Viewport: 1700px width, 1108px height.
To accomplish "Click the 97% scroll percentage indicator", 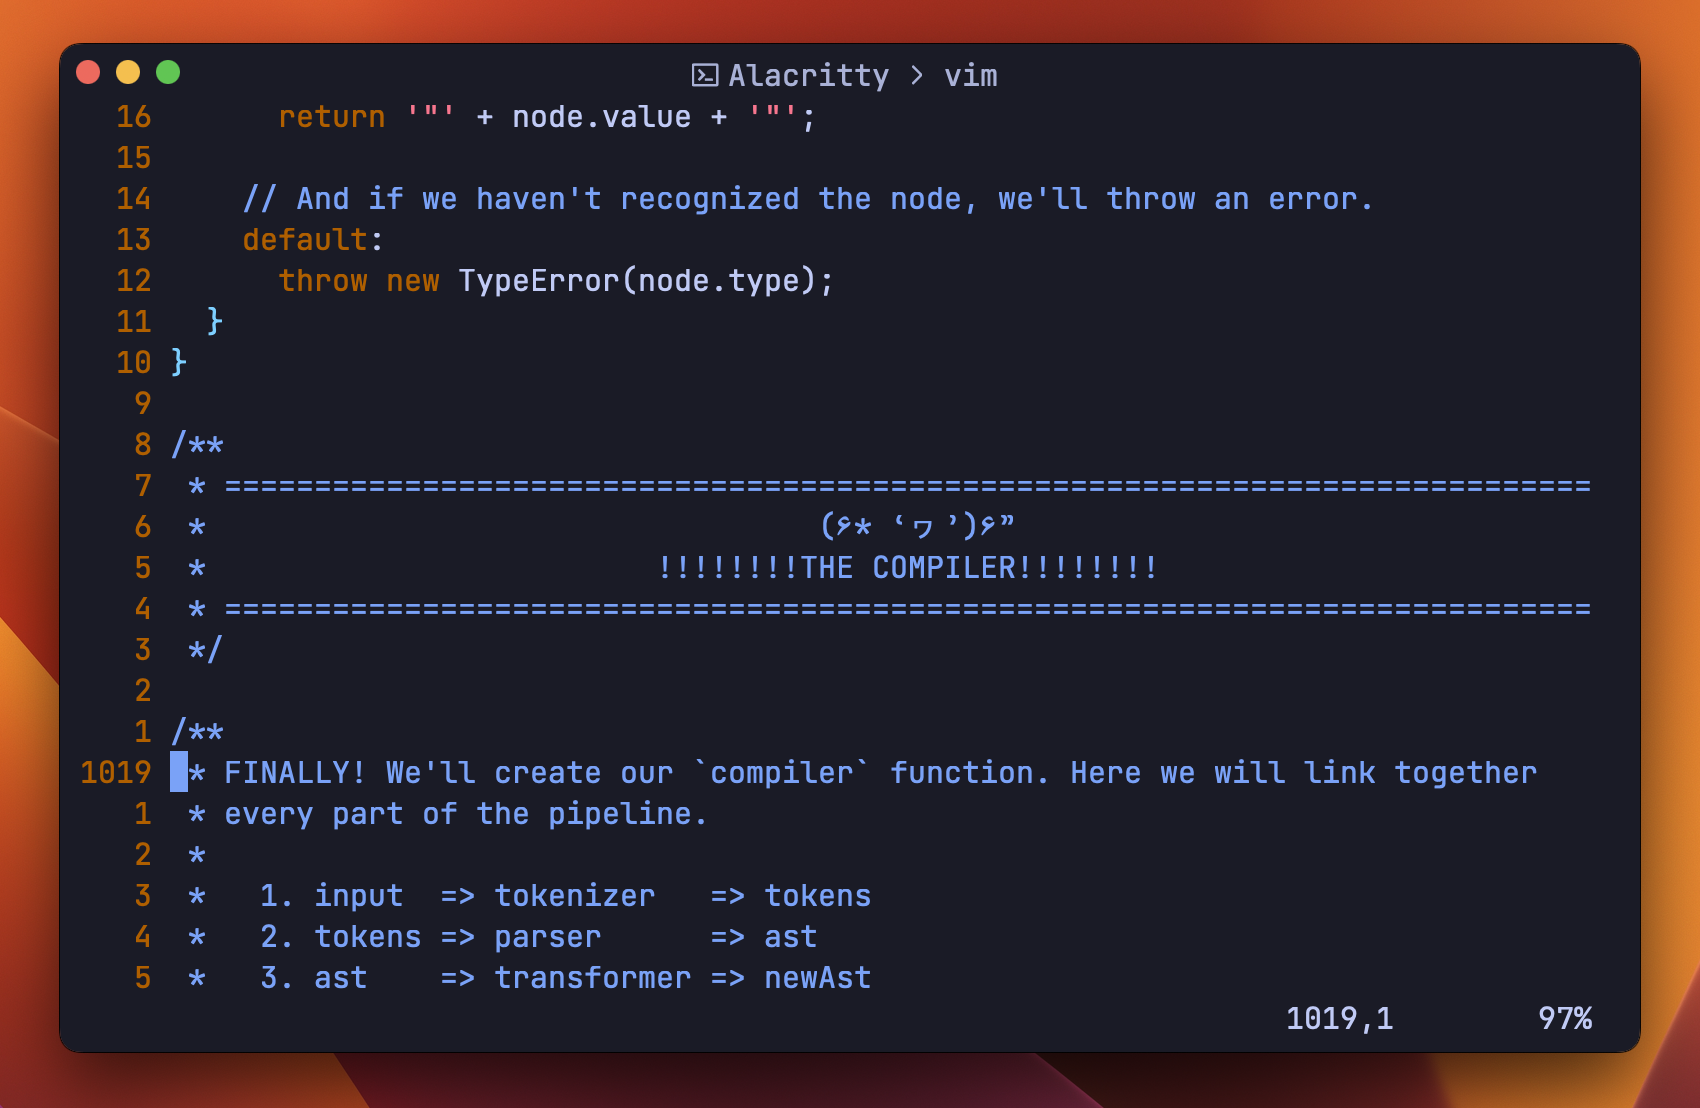I will [x=1564, y=1018].
